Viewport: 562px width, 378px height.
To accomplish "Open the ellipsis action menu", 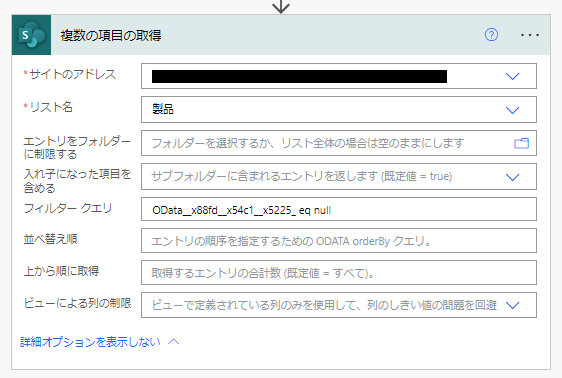I will pyautogui.click(x=530, y=35).
